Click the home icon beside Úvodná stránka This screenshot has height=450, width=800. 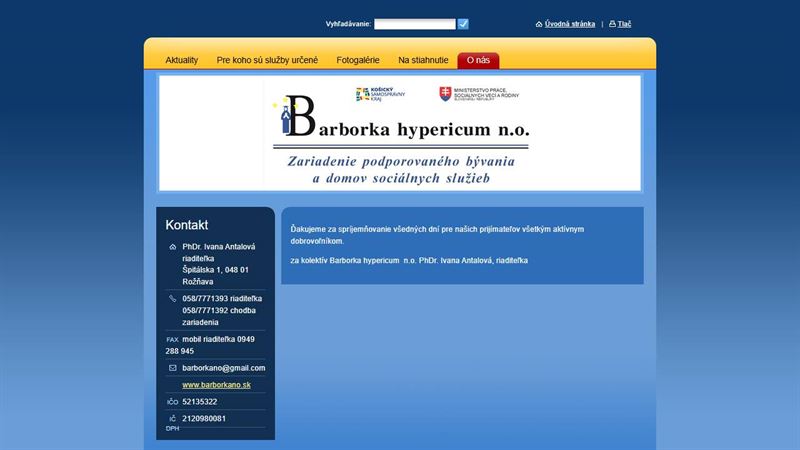click(x=539, y=24)
